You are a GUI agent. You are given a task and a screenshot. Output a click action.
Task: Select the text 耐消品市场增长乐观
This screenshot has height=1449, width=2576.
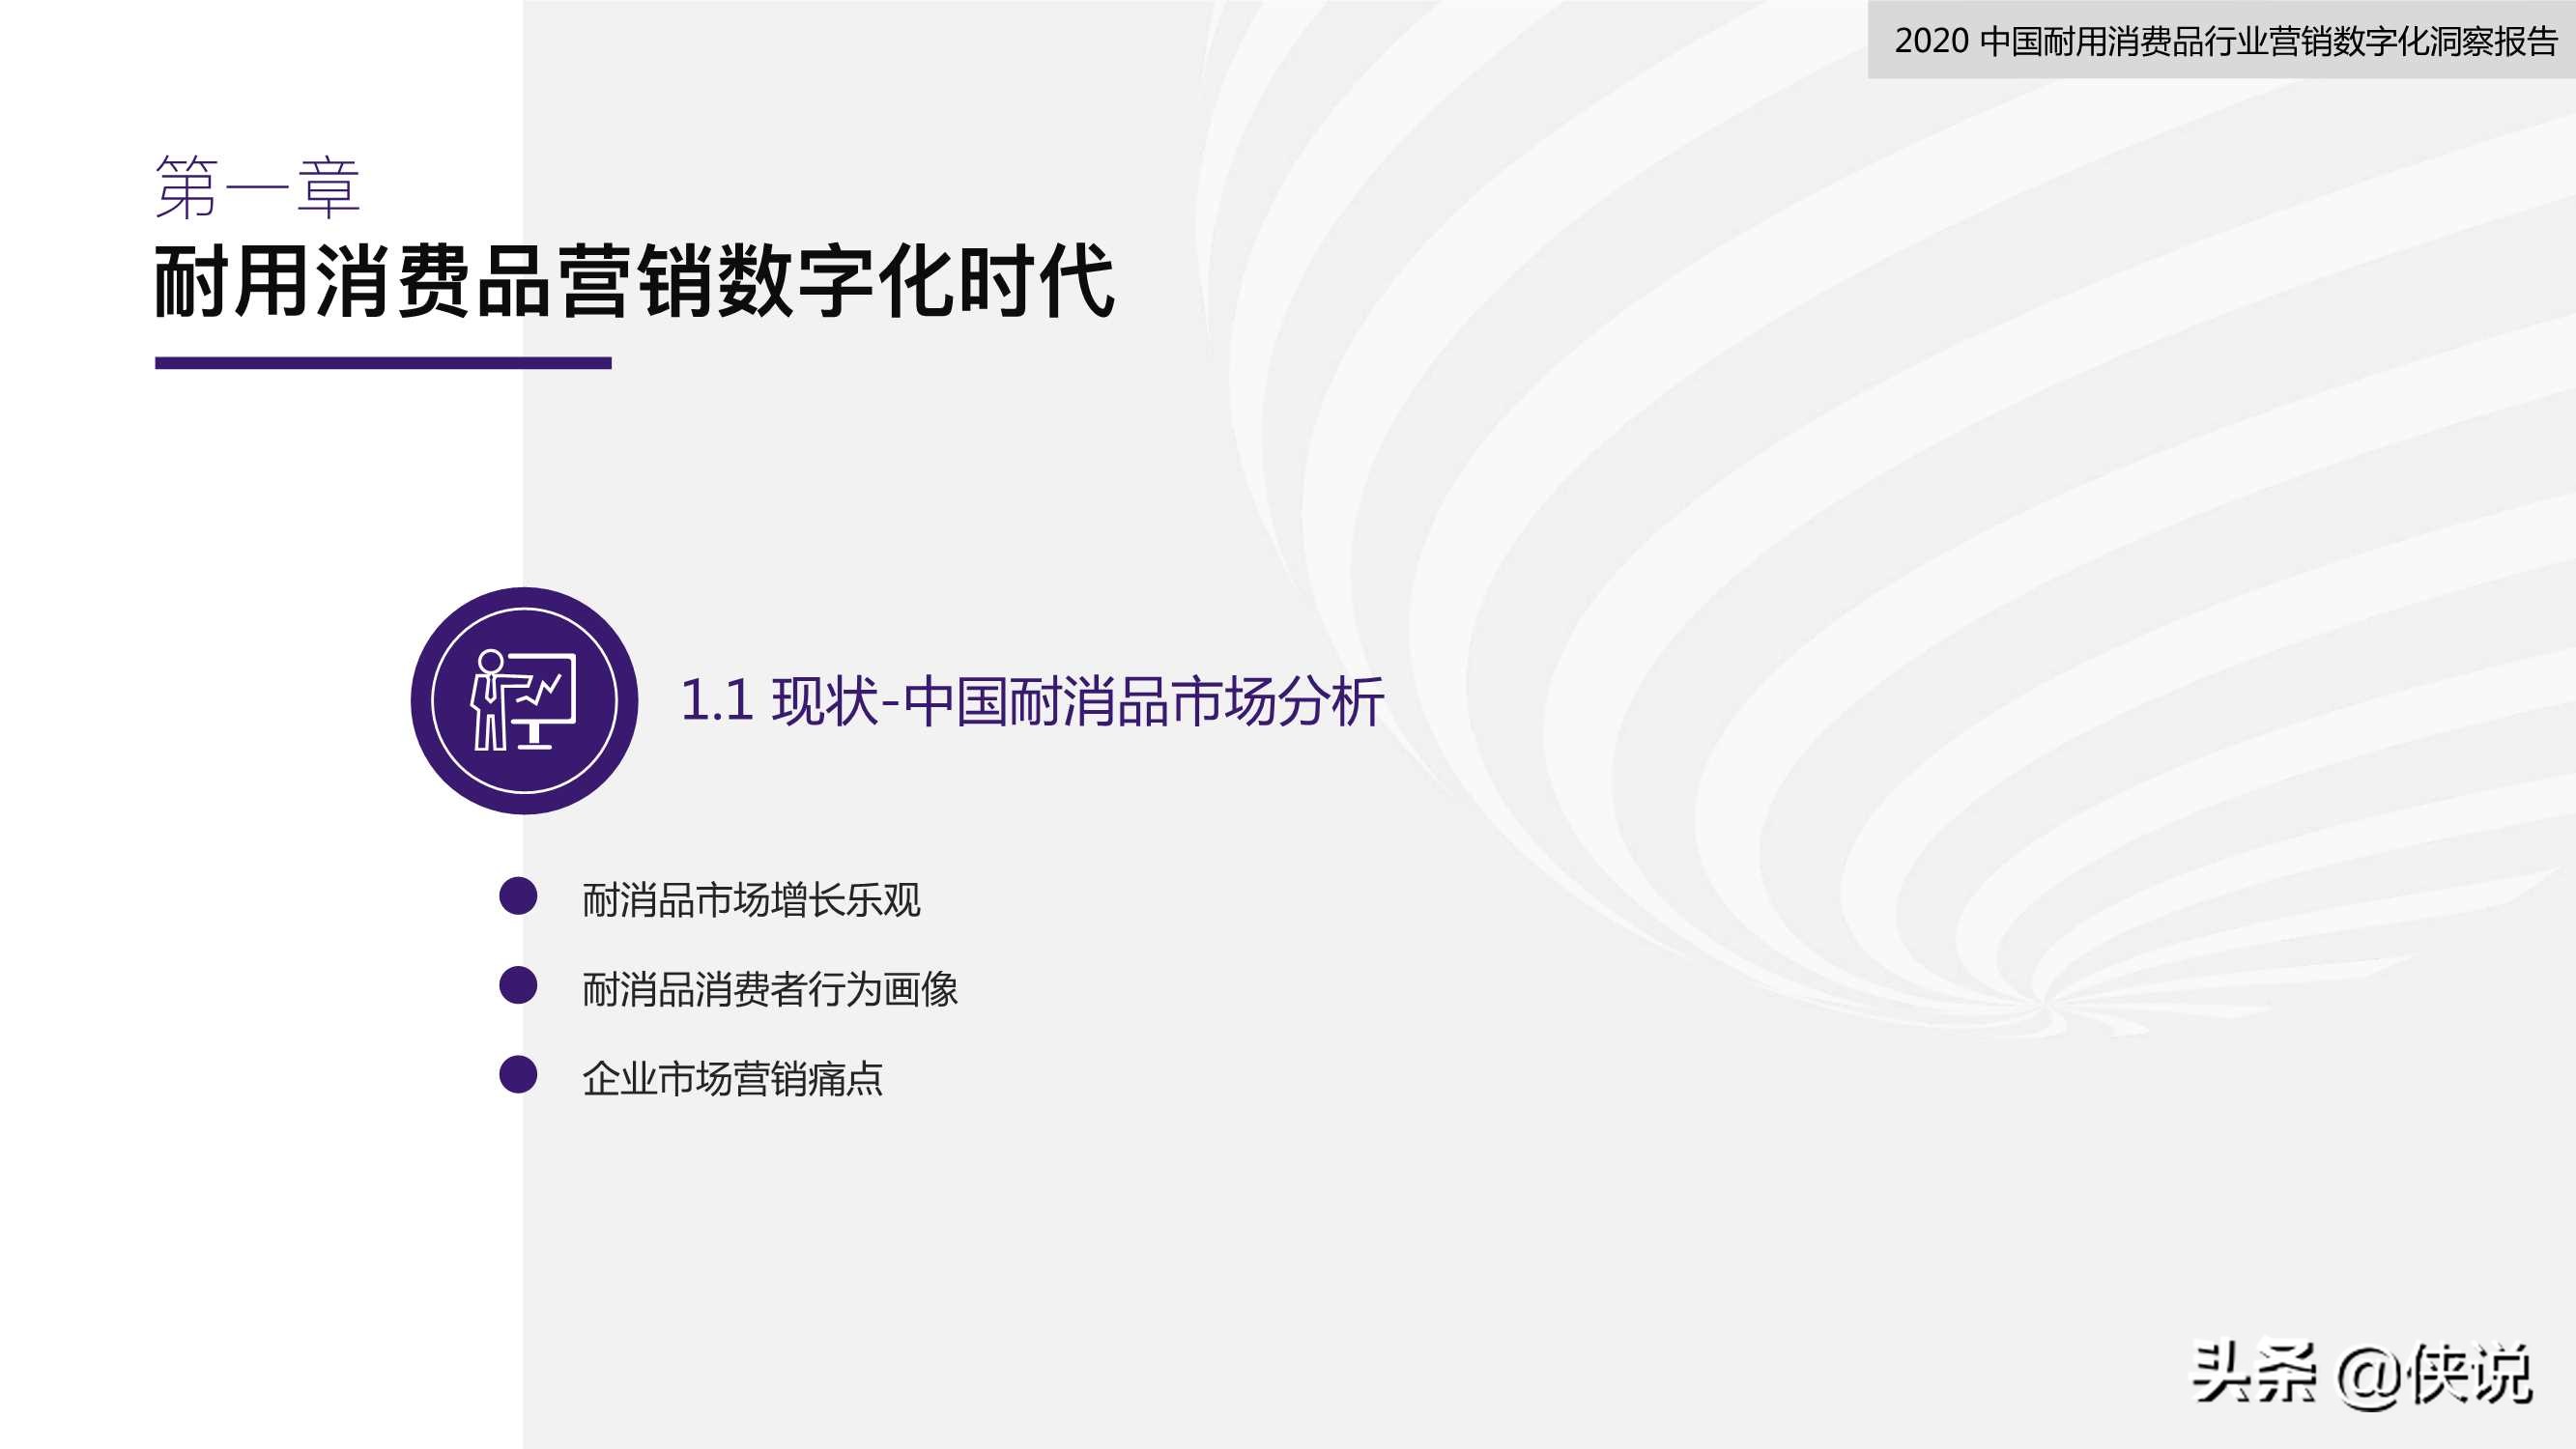pyautogui.click(x=751, y=900)
